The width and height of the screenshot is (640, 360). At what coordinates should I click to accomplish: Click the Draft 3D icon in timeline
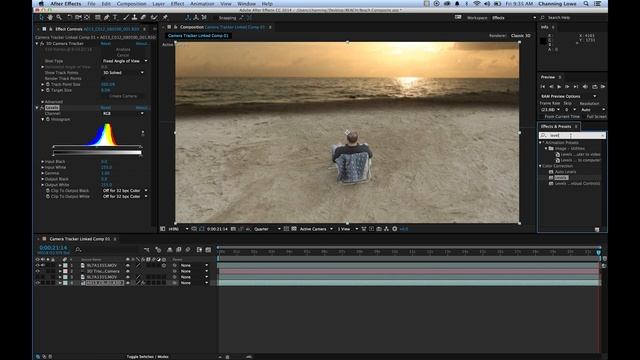pos(158,249)
